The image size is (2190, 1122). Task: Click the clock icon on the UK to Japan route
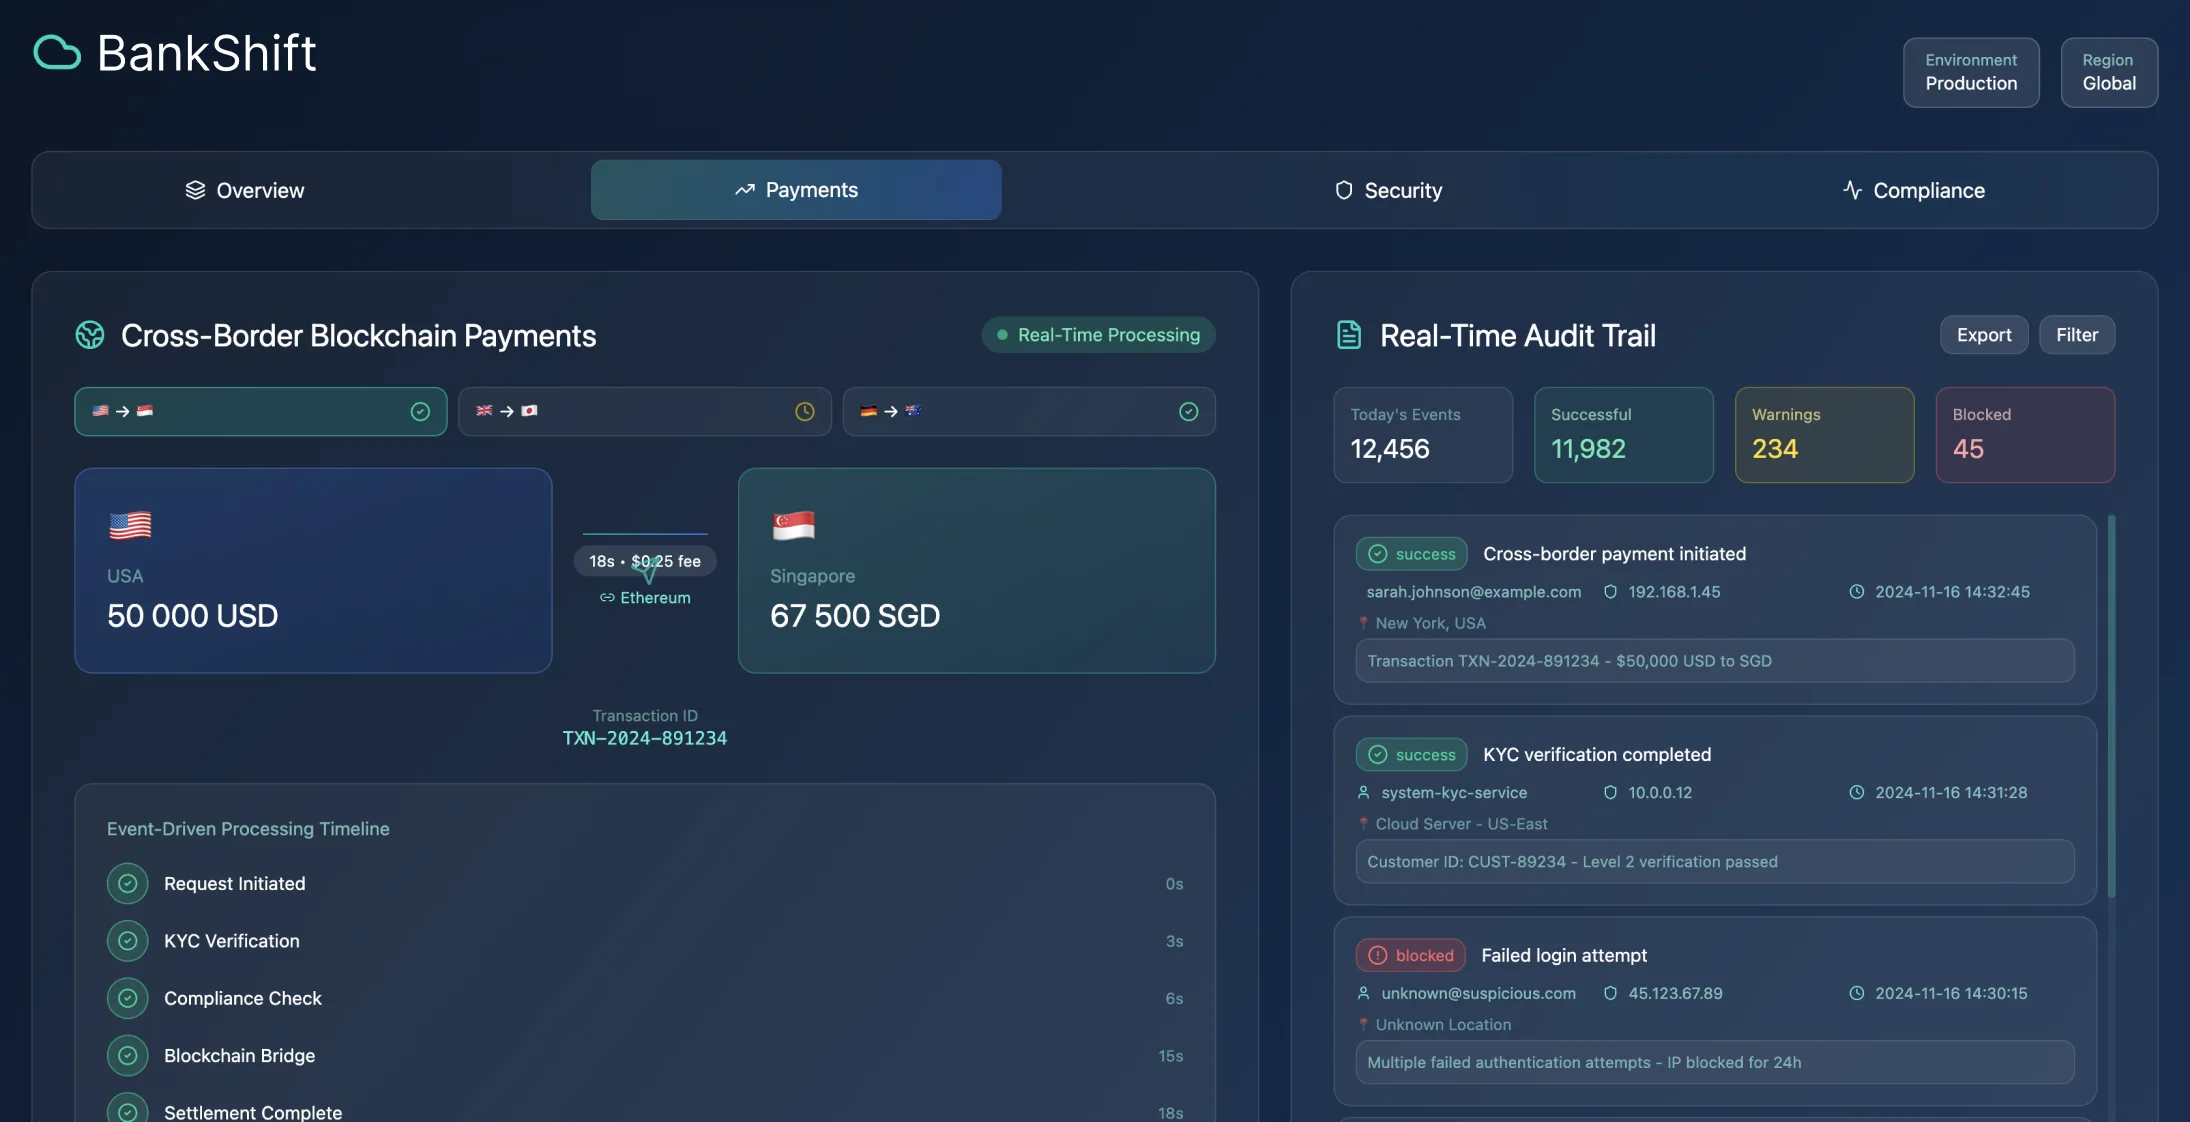click(804, 411)
